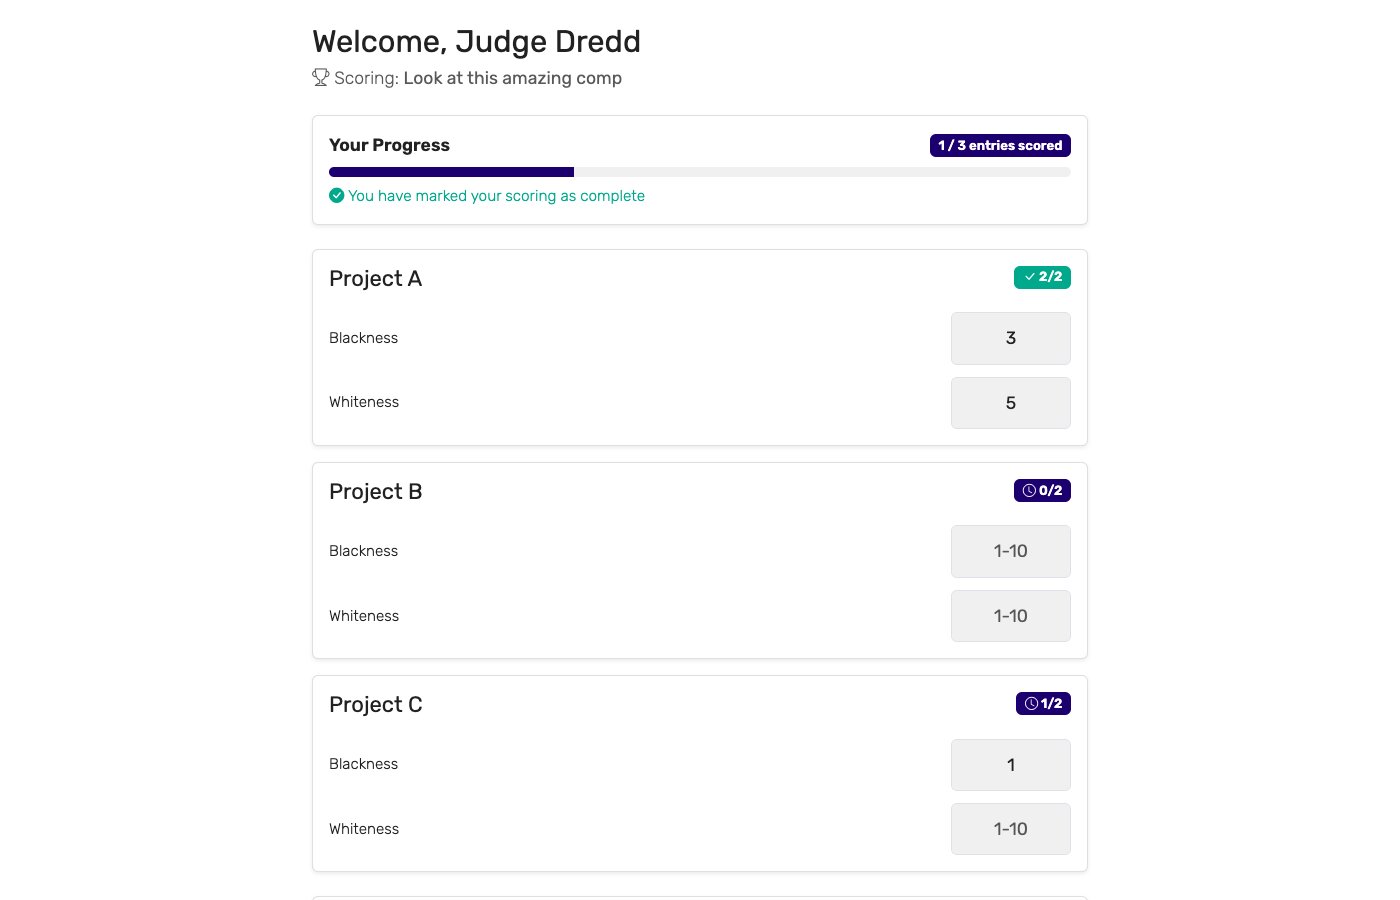
Task: Click Project C's partial progress indicator
Action: click(1042, 703)
